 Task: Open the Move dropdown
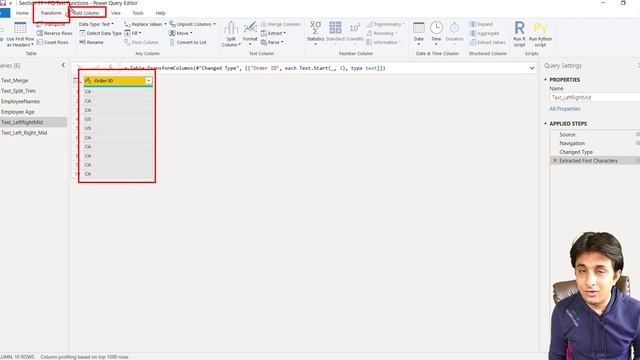(x=180, y=33)
